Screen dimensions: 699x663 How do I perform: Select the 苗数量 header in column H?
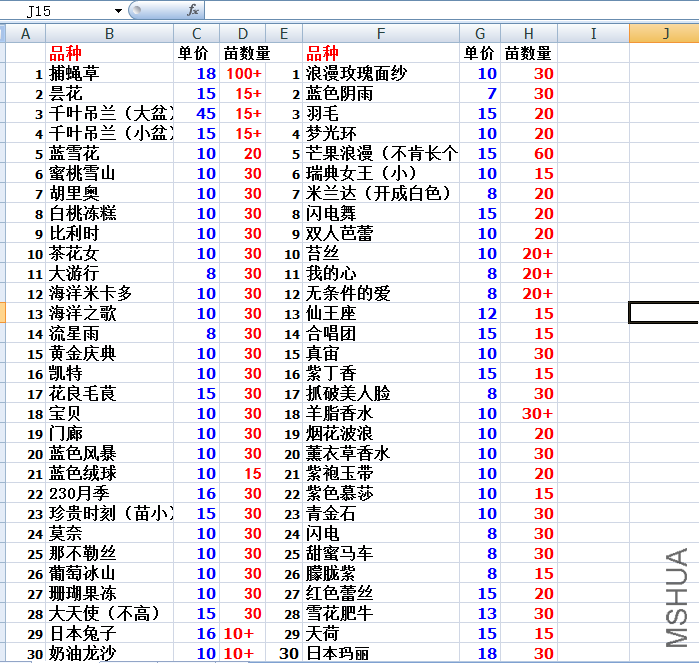[x=529, y=53]
